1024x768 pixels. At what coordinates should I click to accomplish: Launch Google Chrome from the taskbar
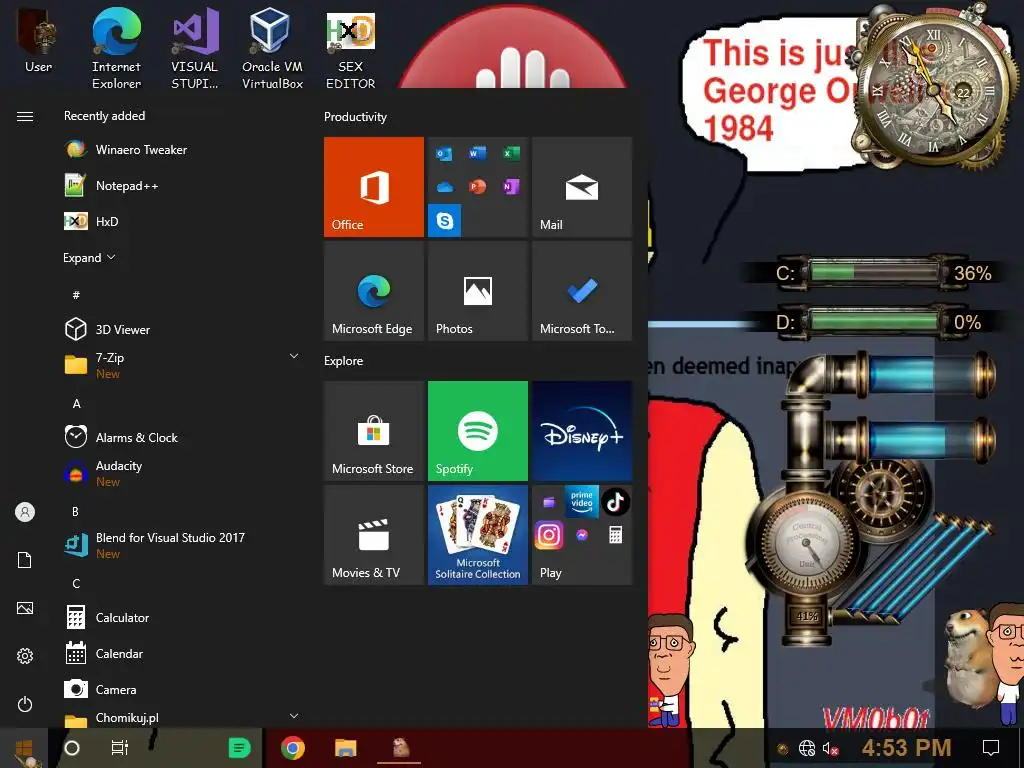[293, 748]
